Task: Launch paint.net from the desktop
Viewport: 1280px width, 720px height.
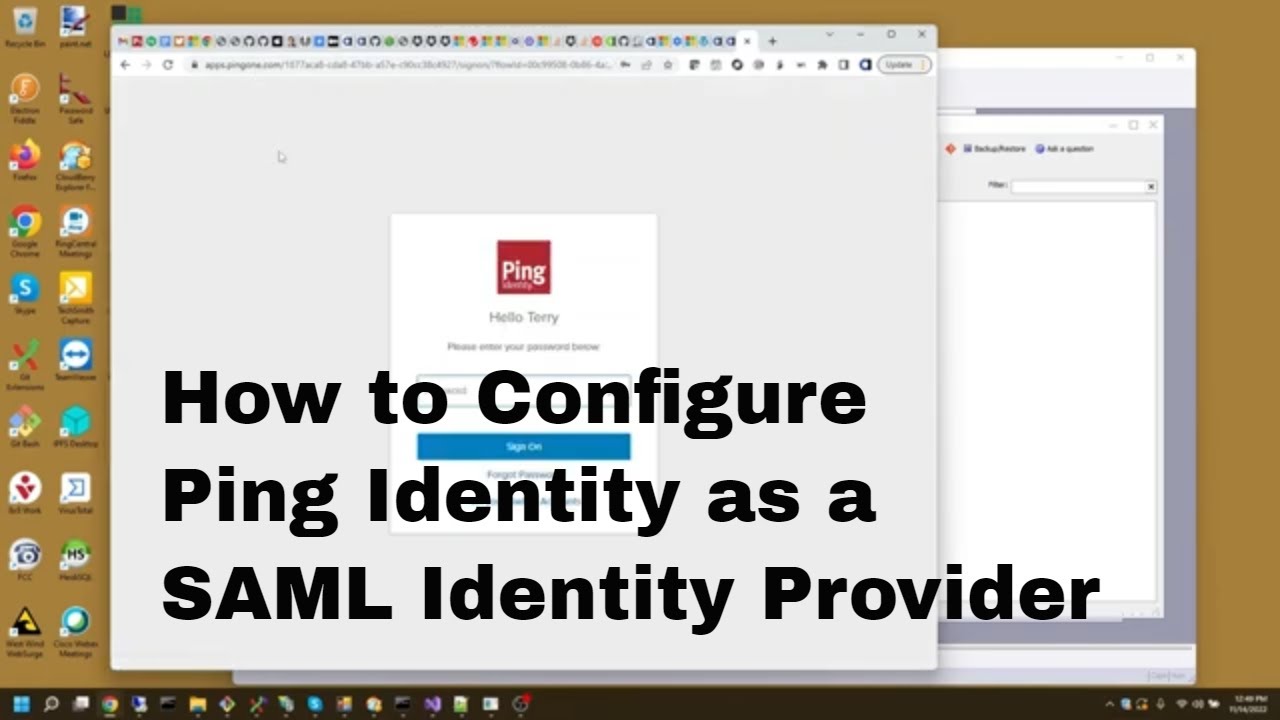Action: (75, 27)
